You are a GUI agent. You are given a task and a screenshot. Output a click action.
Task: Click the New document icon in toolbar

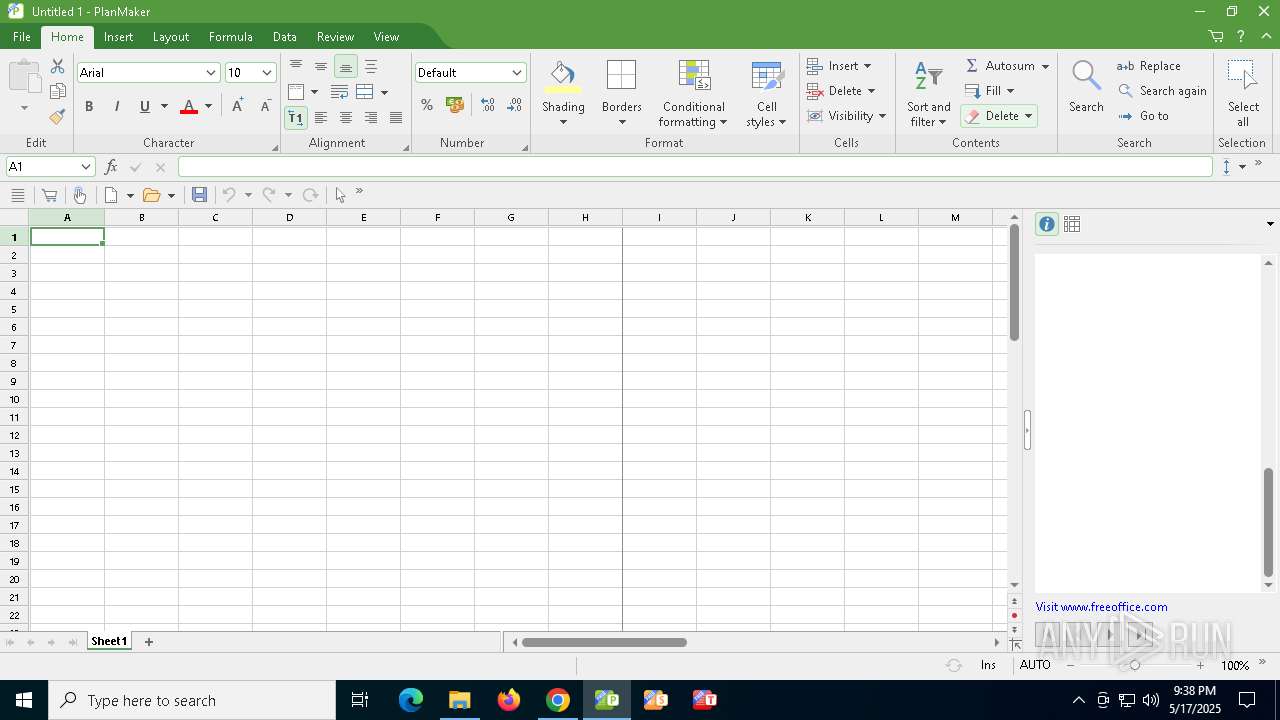tap(111, 195)
